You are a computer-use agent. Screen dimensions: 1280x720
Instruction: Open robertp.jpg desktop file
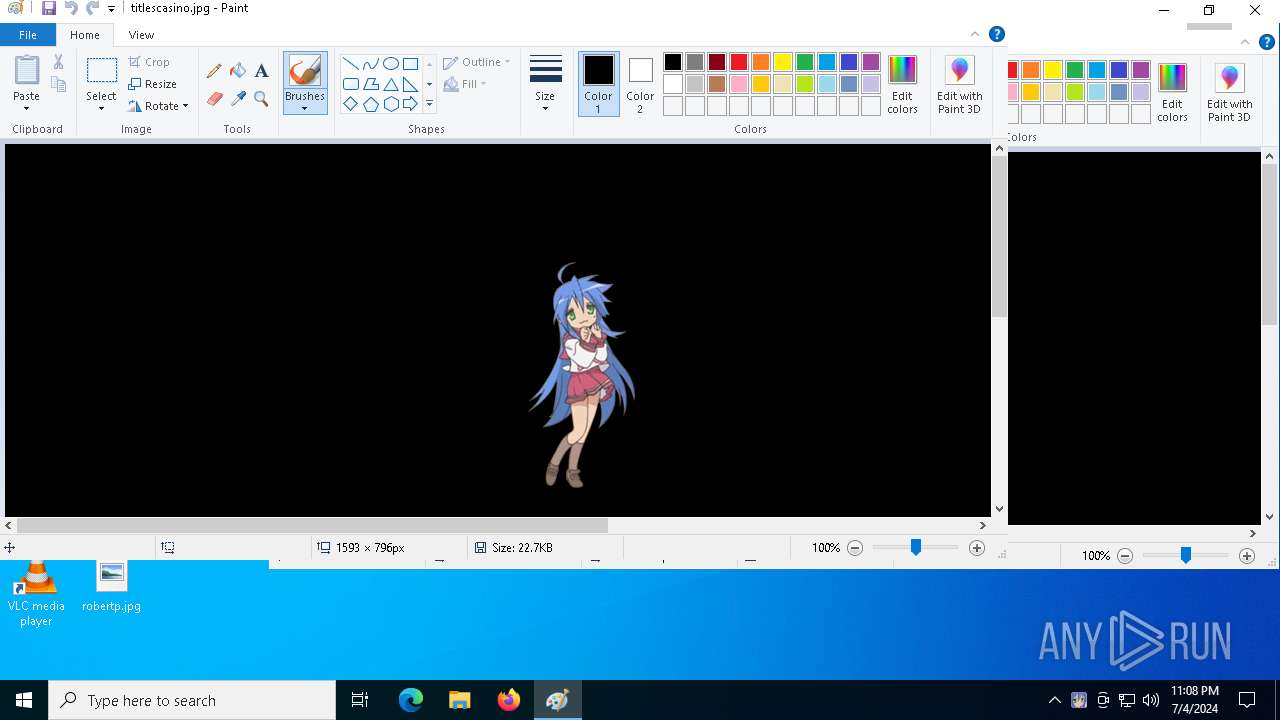[111, 586]
